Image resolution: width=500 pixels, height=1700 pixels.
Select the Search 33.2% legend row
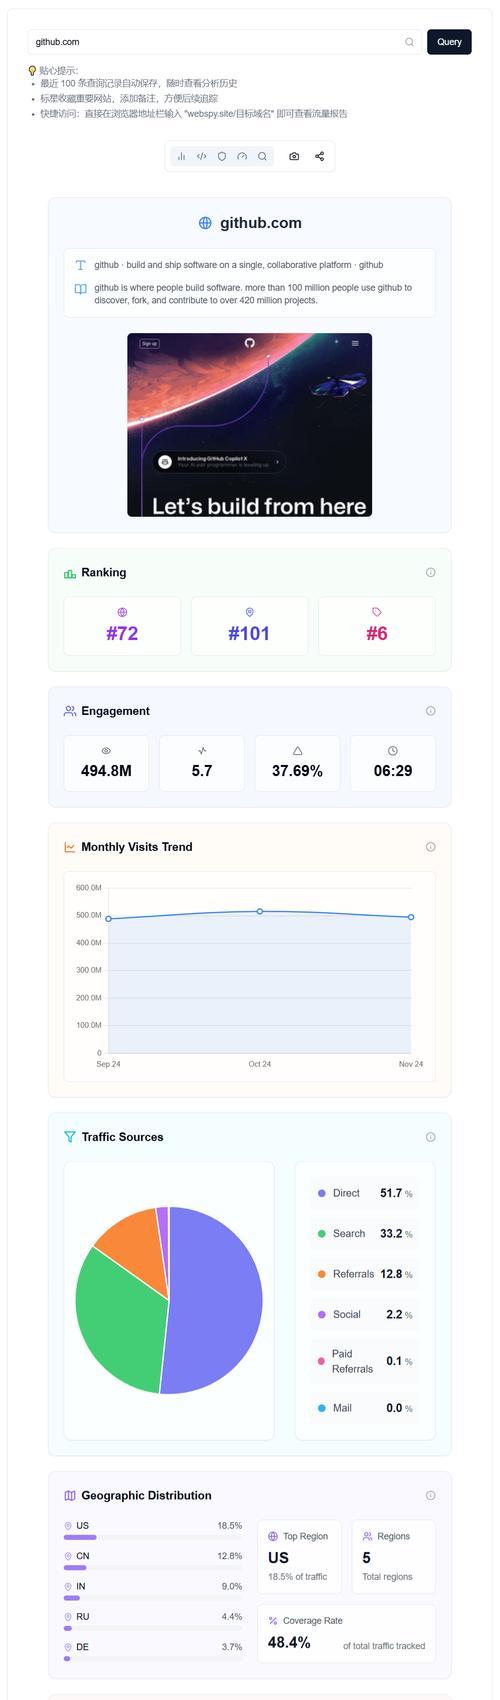pyautogui.click(x=365, y=1234)
